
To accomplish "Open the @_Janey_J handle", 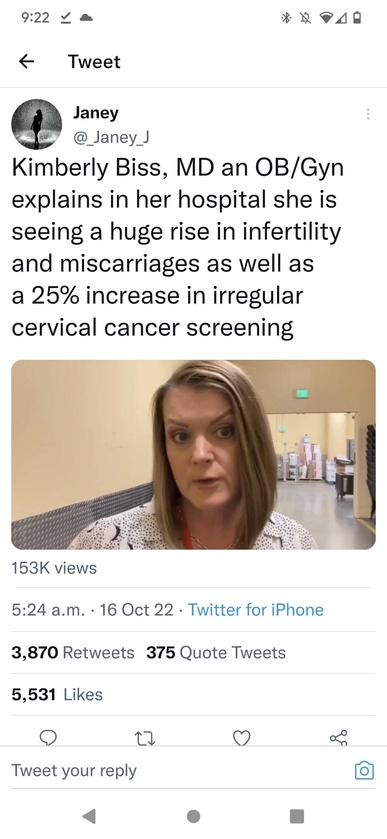I will coord(110,138).
